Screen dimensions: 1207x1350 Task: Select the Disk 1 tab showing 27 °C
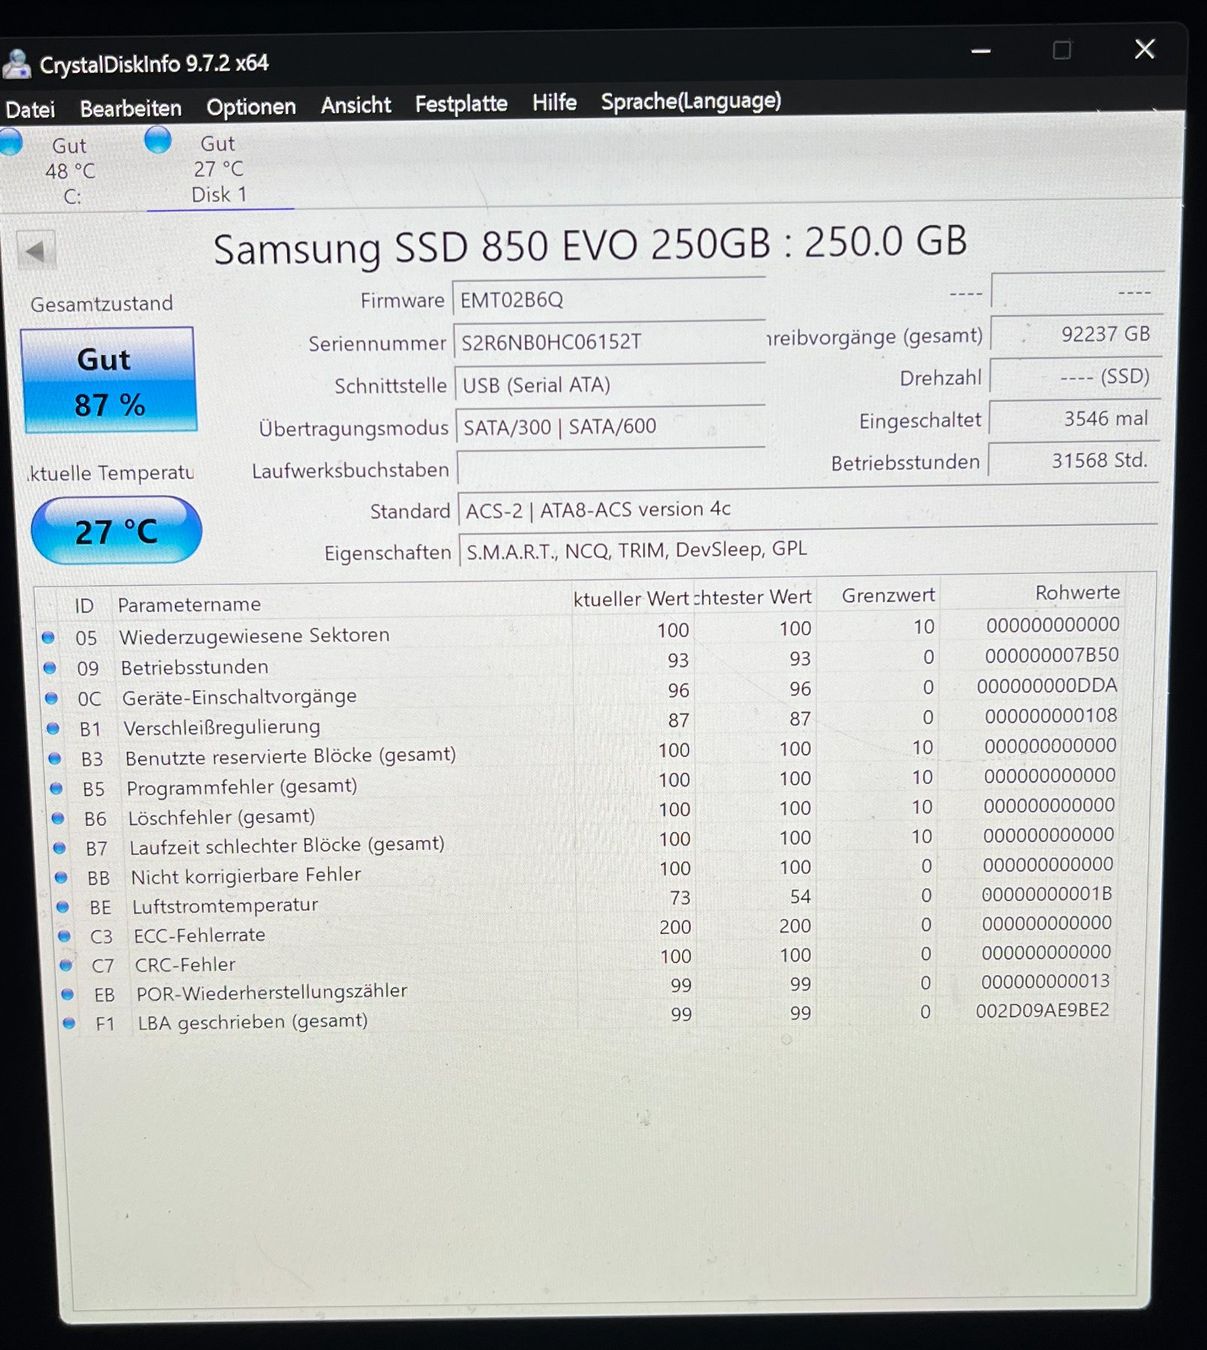tap(218, 168)
